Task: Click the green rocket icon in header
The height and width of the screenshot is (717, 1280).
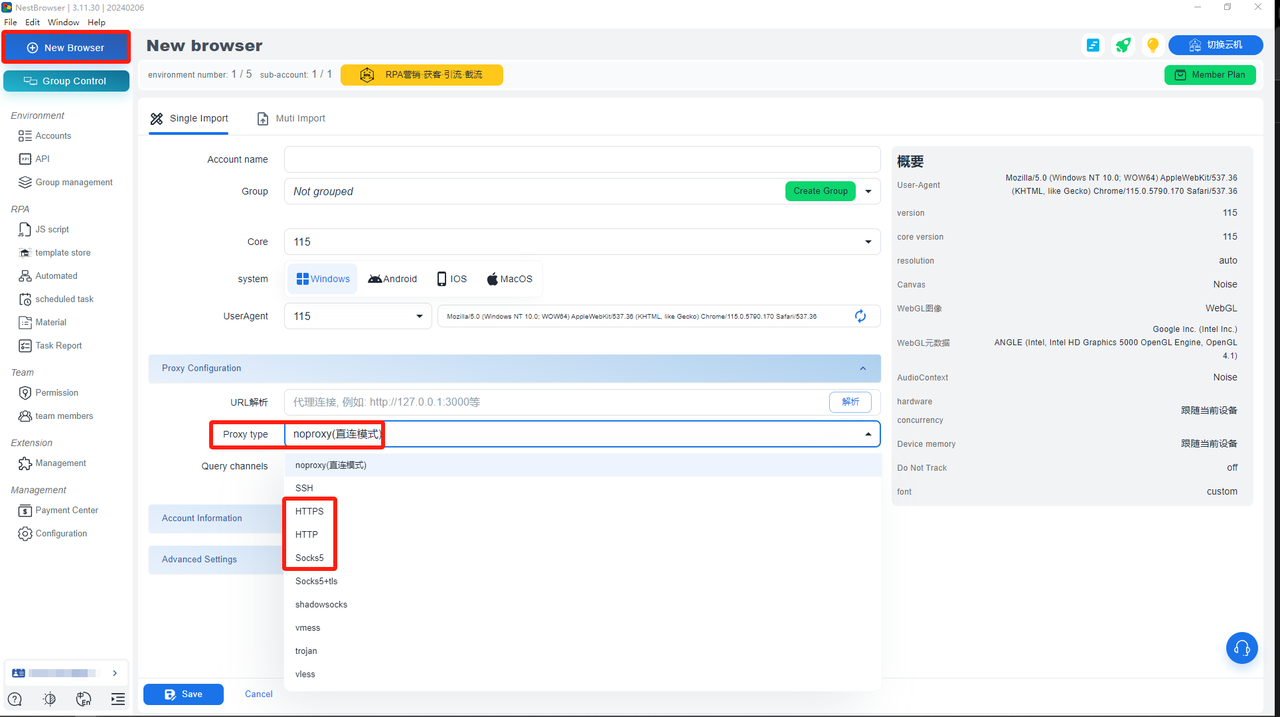Action: click(x=1123, y=46)
